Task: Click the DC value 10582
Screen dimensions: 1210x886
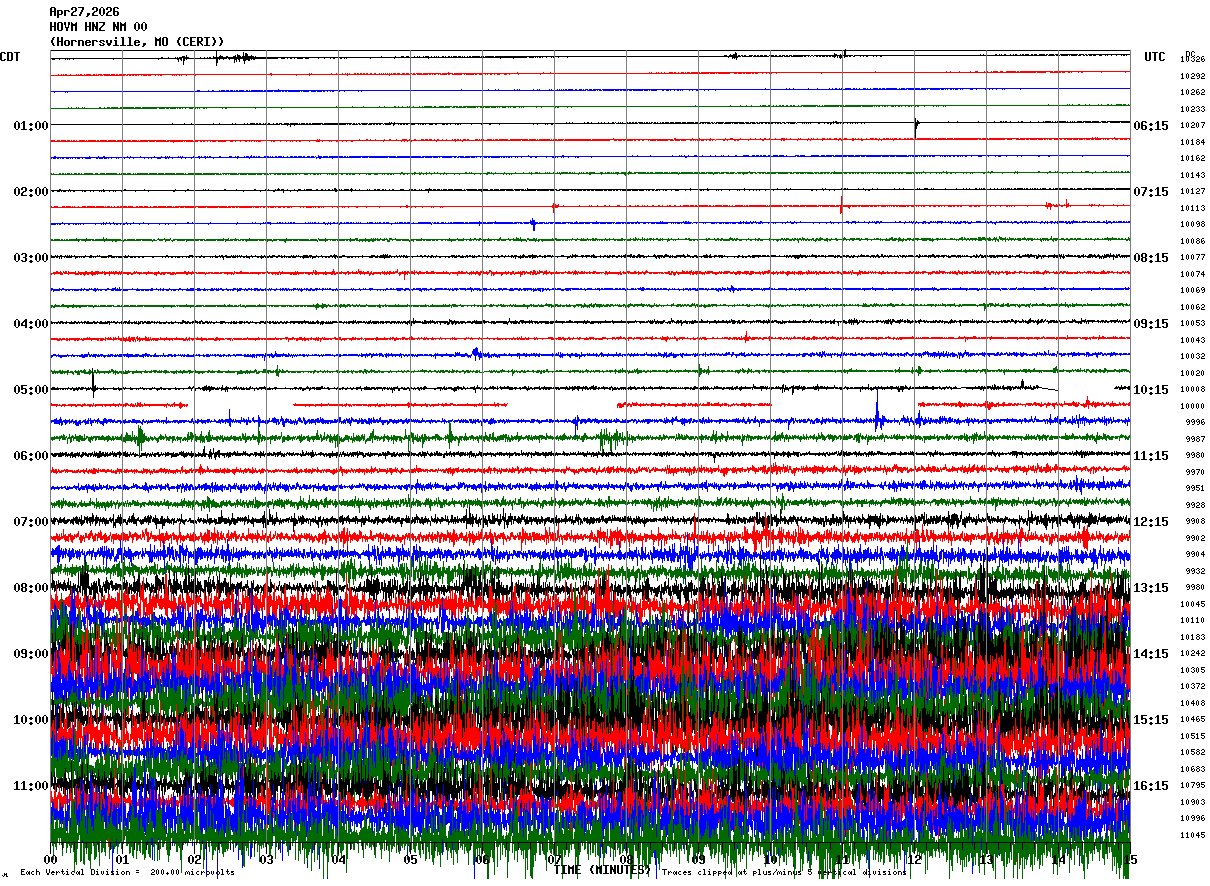Action: point(1192,753)
